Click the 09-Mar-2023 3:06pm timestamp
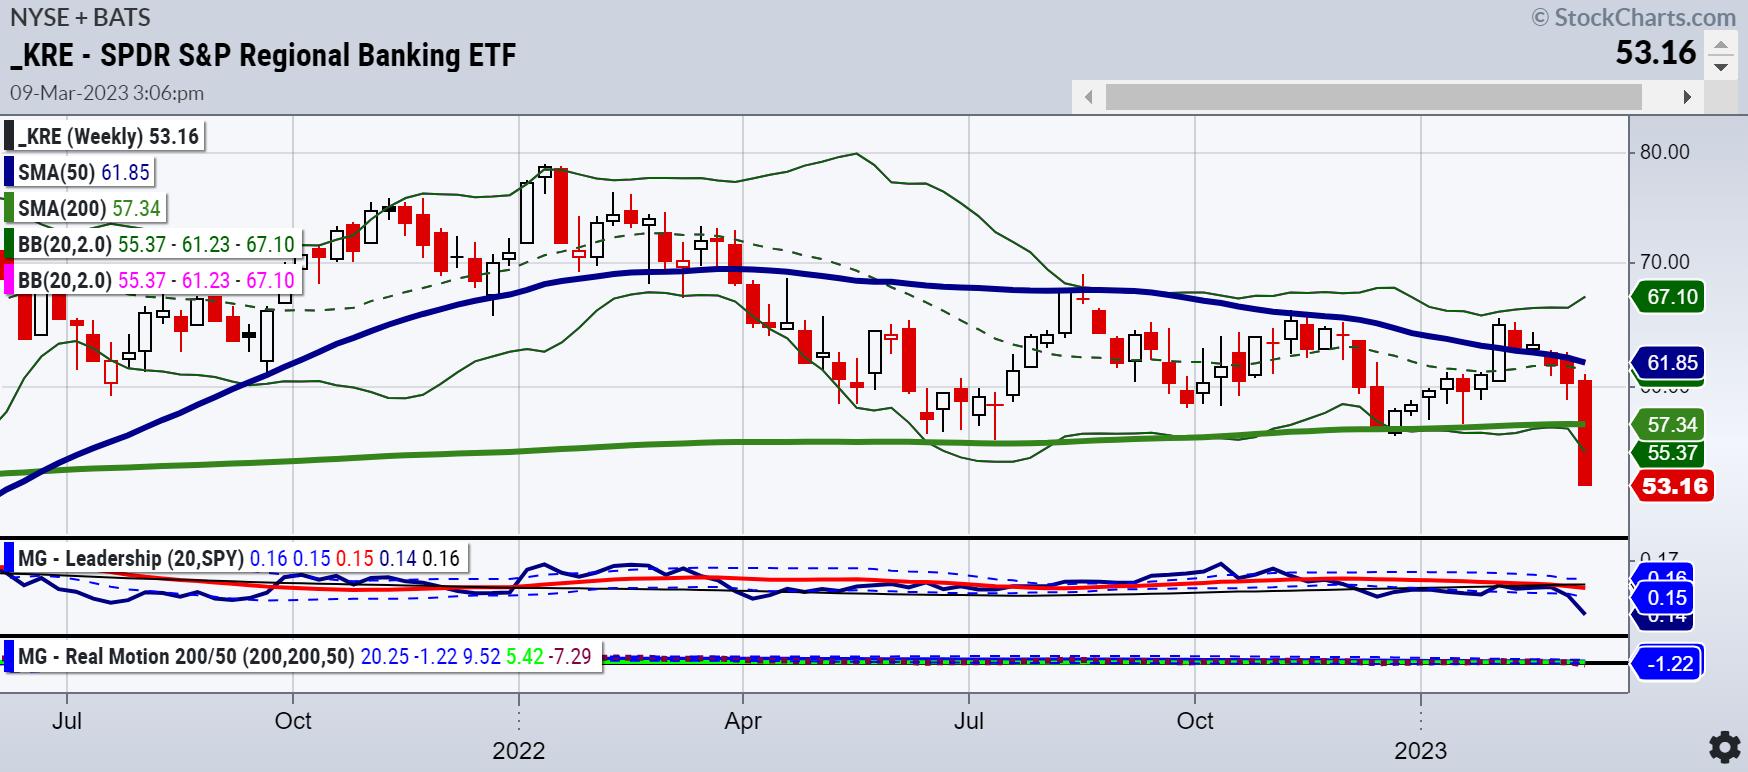Viewport: 1748px width, 772px height. (x=107, y=93)
